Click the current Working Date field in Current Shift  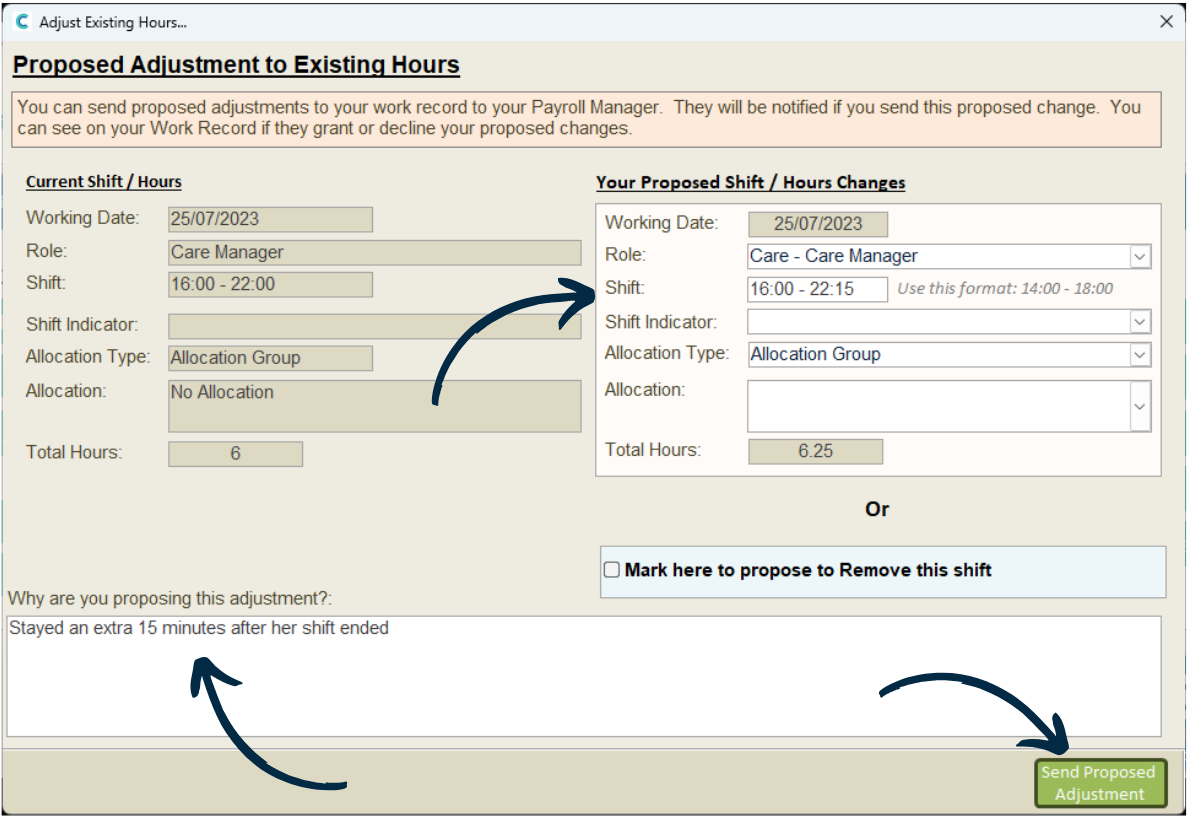tap(270, 219)
